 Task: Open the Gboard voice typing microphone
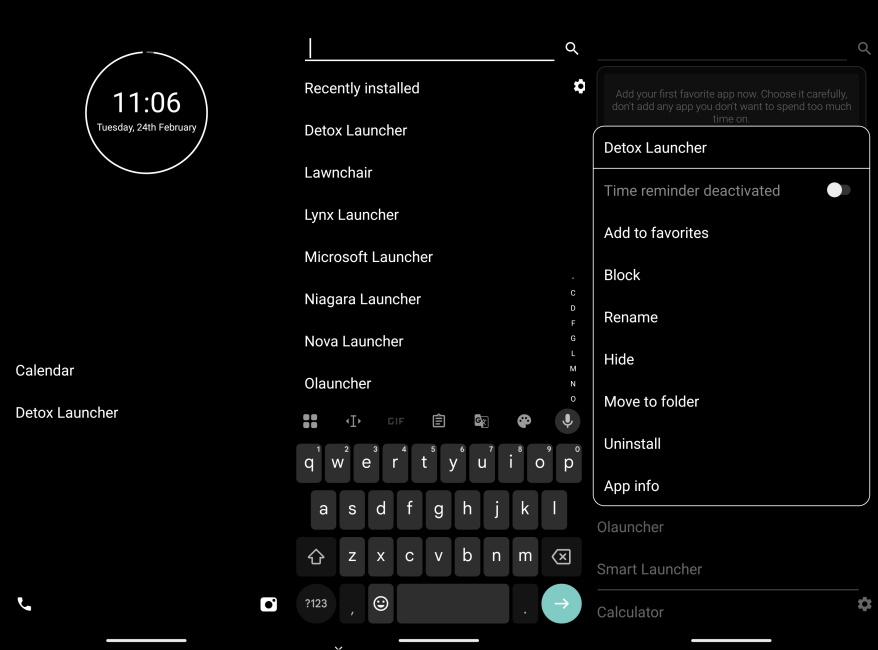566,420
